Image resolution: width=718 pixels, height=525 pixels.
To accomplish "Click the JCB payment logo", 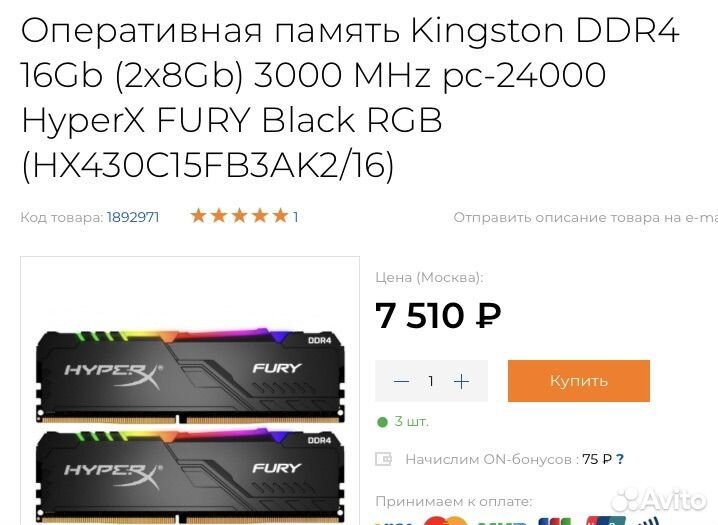I will 555,521.
